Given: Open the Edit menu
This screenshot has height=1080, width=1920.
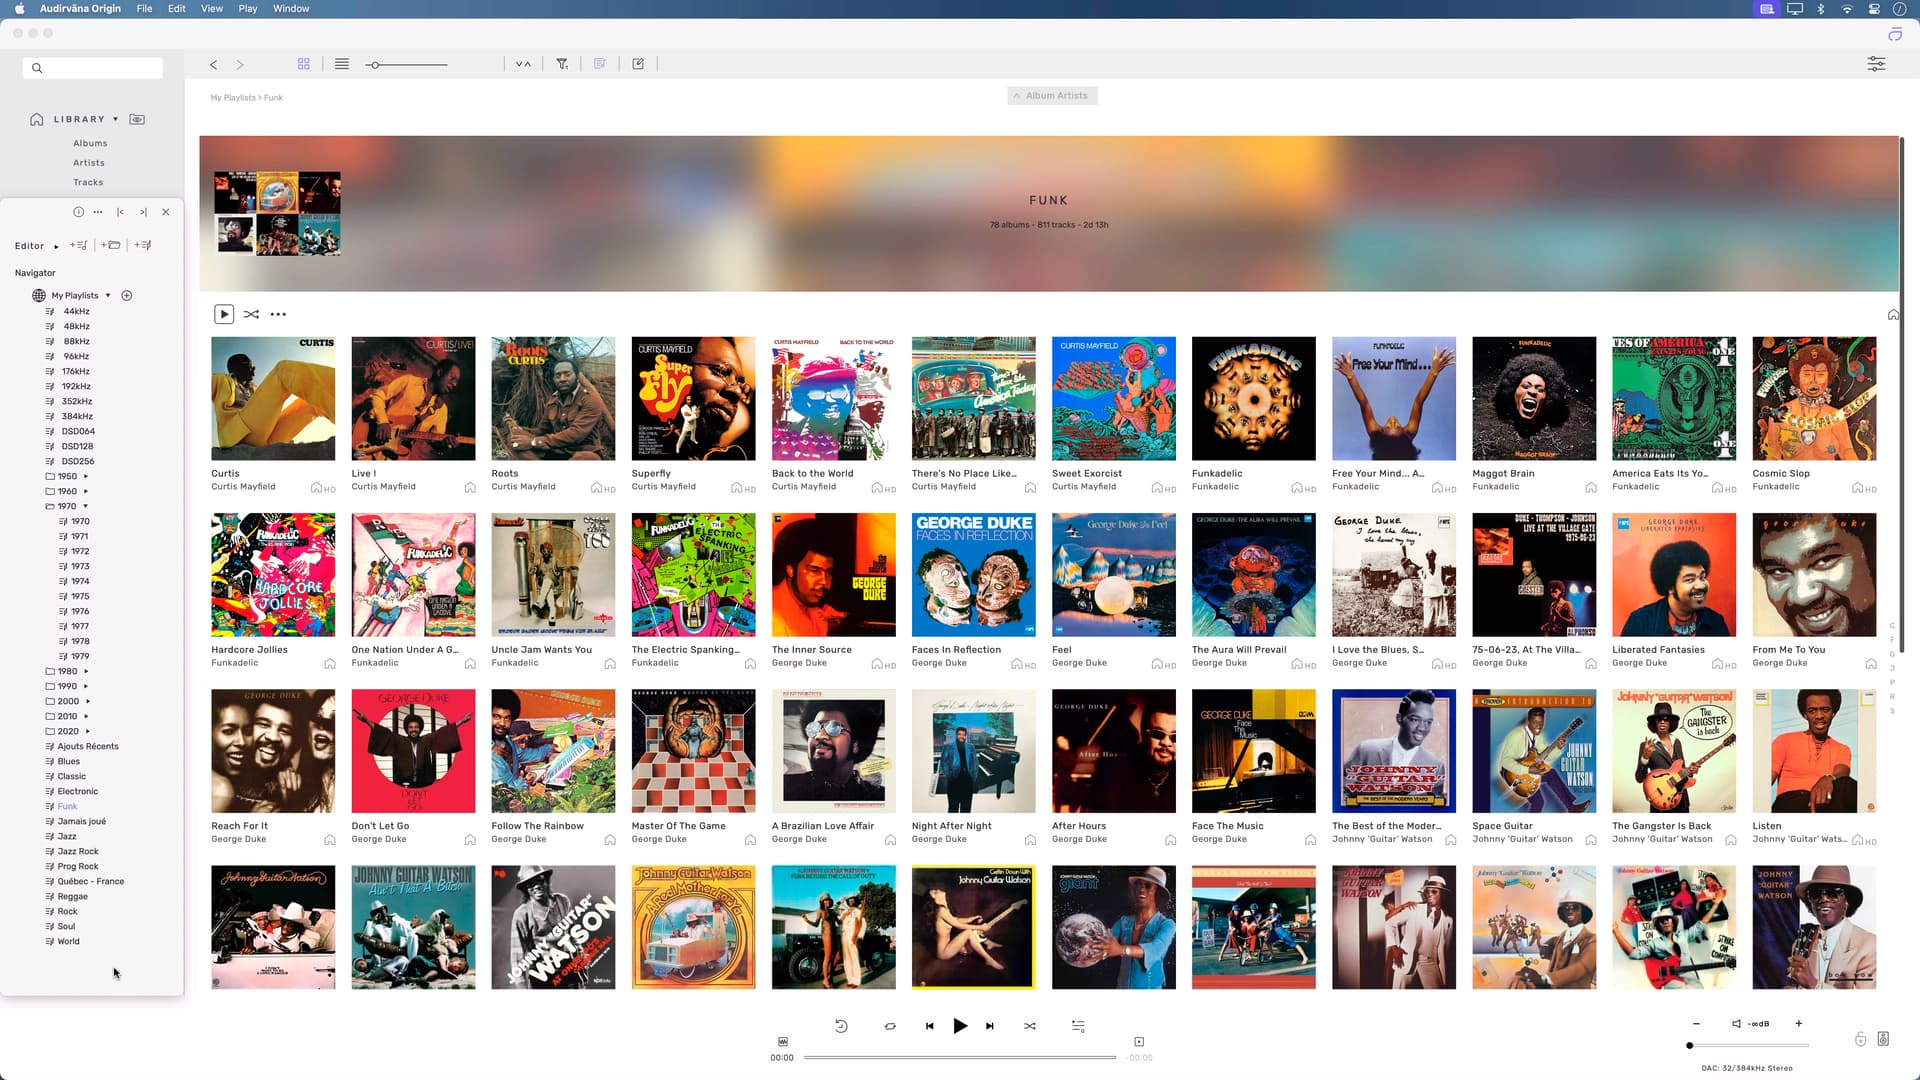Looking at the screenshot, I should click(x=177, y=8).
